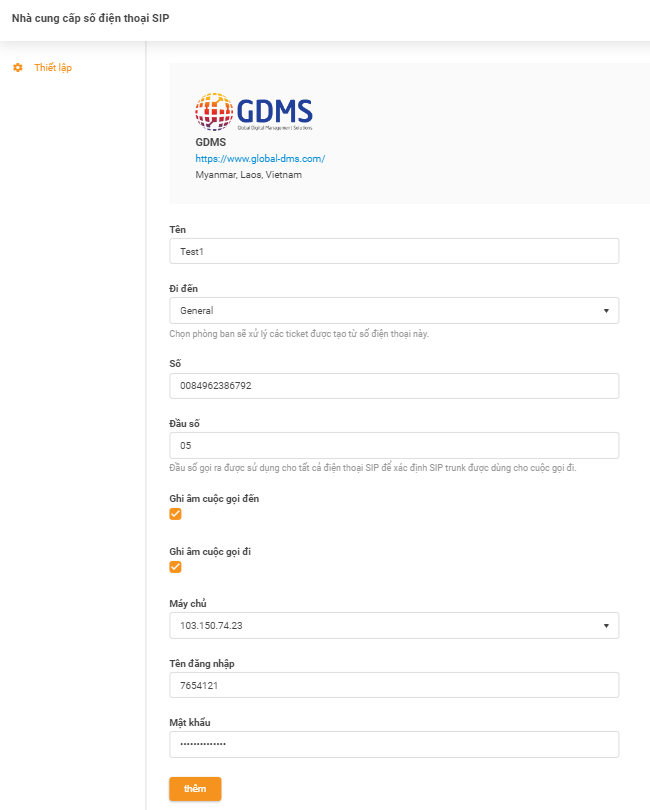Click the Tên input field
This screenshot has height=810, width=650.
(394, 251)
